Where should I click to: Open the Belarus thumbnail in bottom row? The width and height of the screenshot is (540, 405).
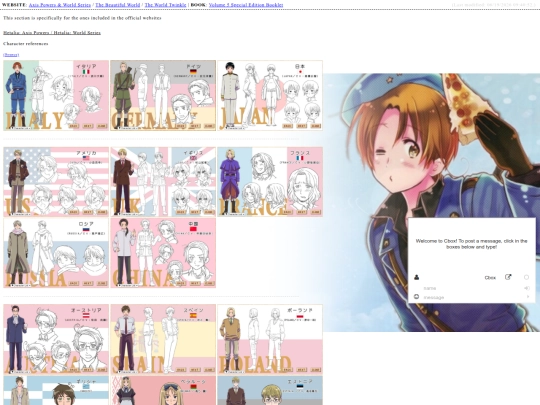(163, 391)
